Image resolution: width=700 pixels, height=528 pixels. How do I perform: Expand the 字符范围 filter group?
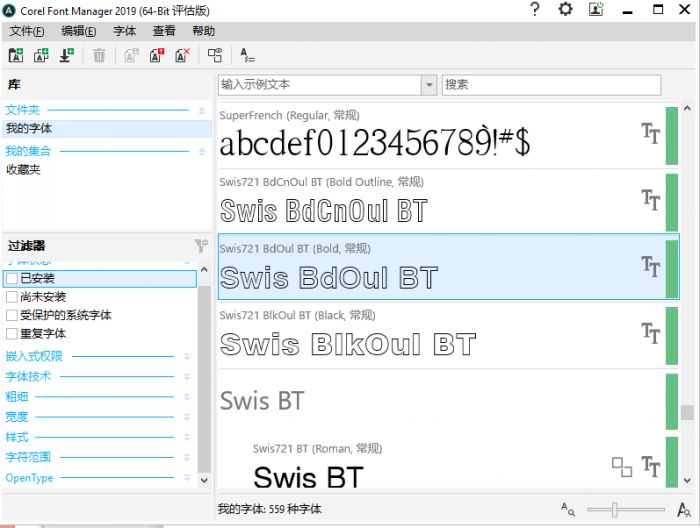click(187, 457)
